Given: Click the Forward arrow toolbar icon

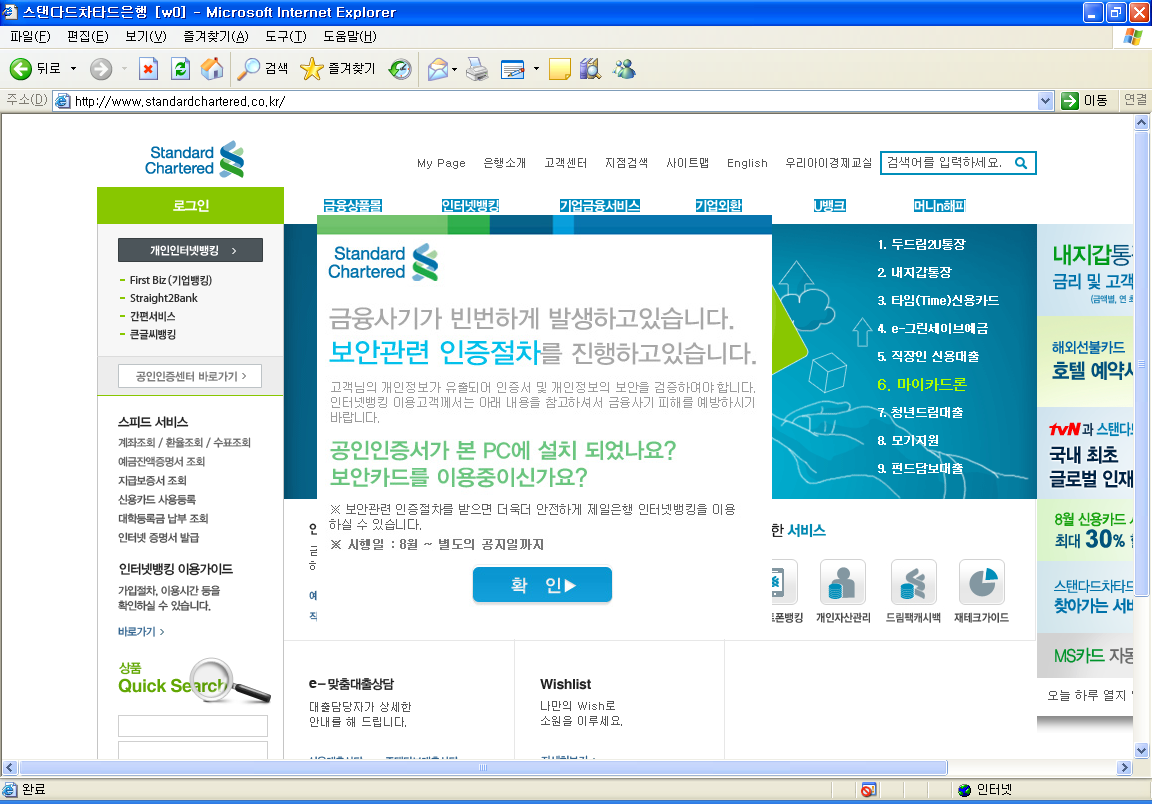Looking at the screenshot, I should point(101,69).
